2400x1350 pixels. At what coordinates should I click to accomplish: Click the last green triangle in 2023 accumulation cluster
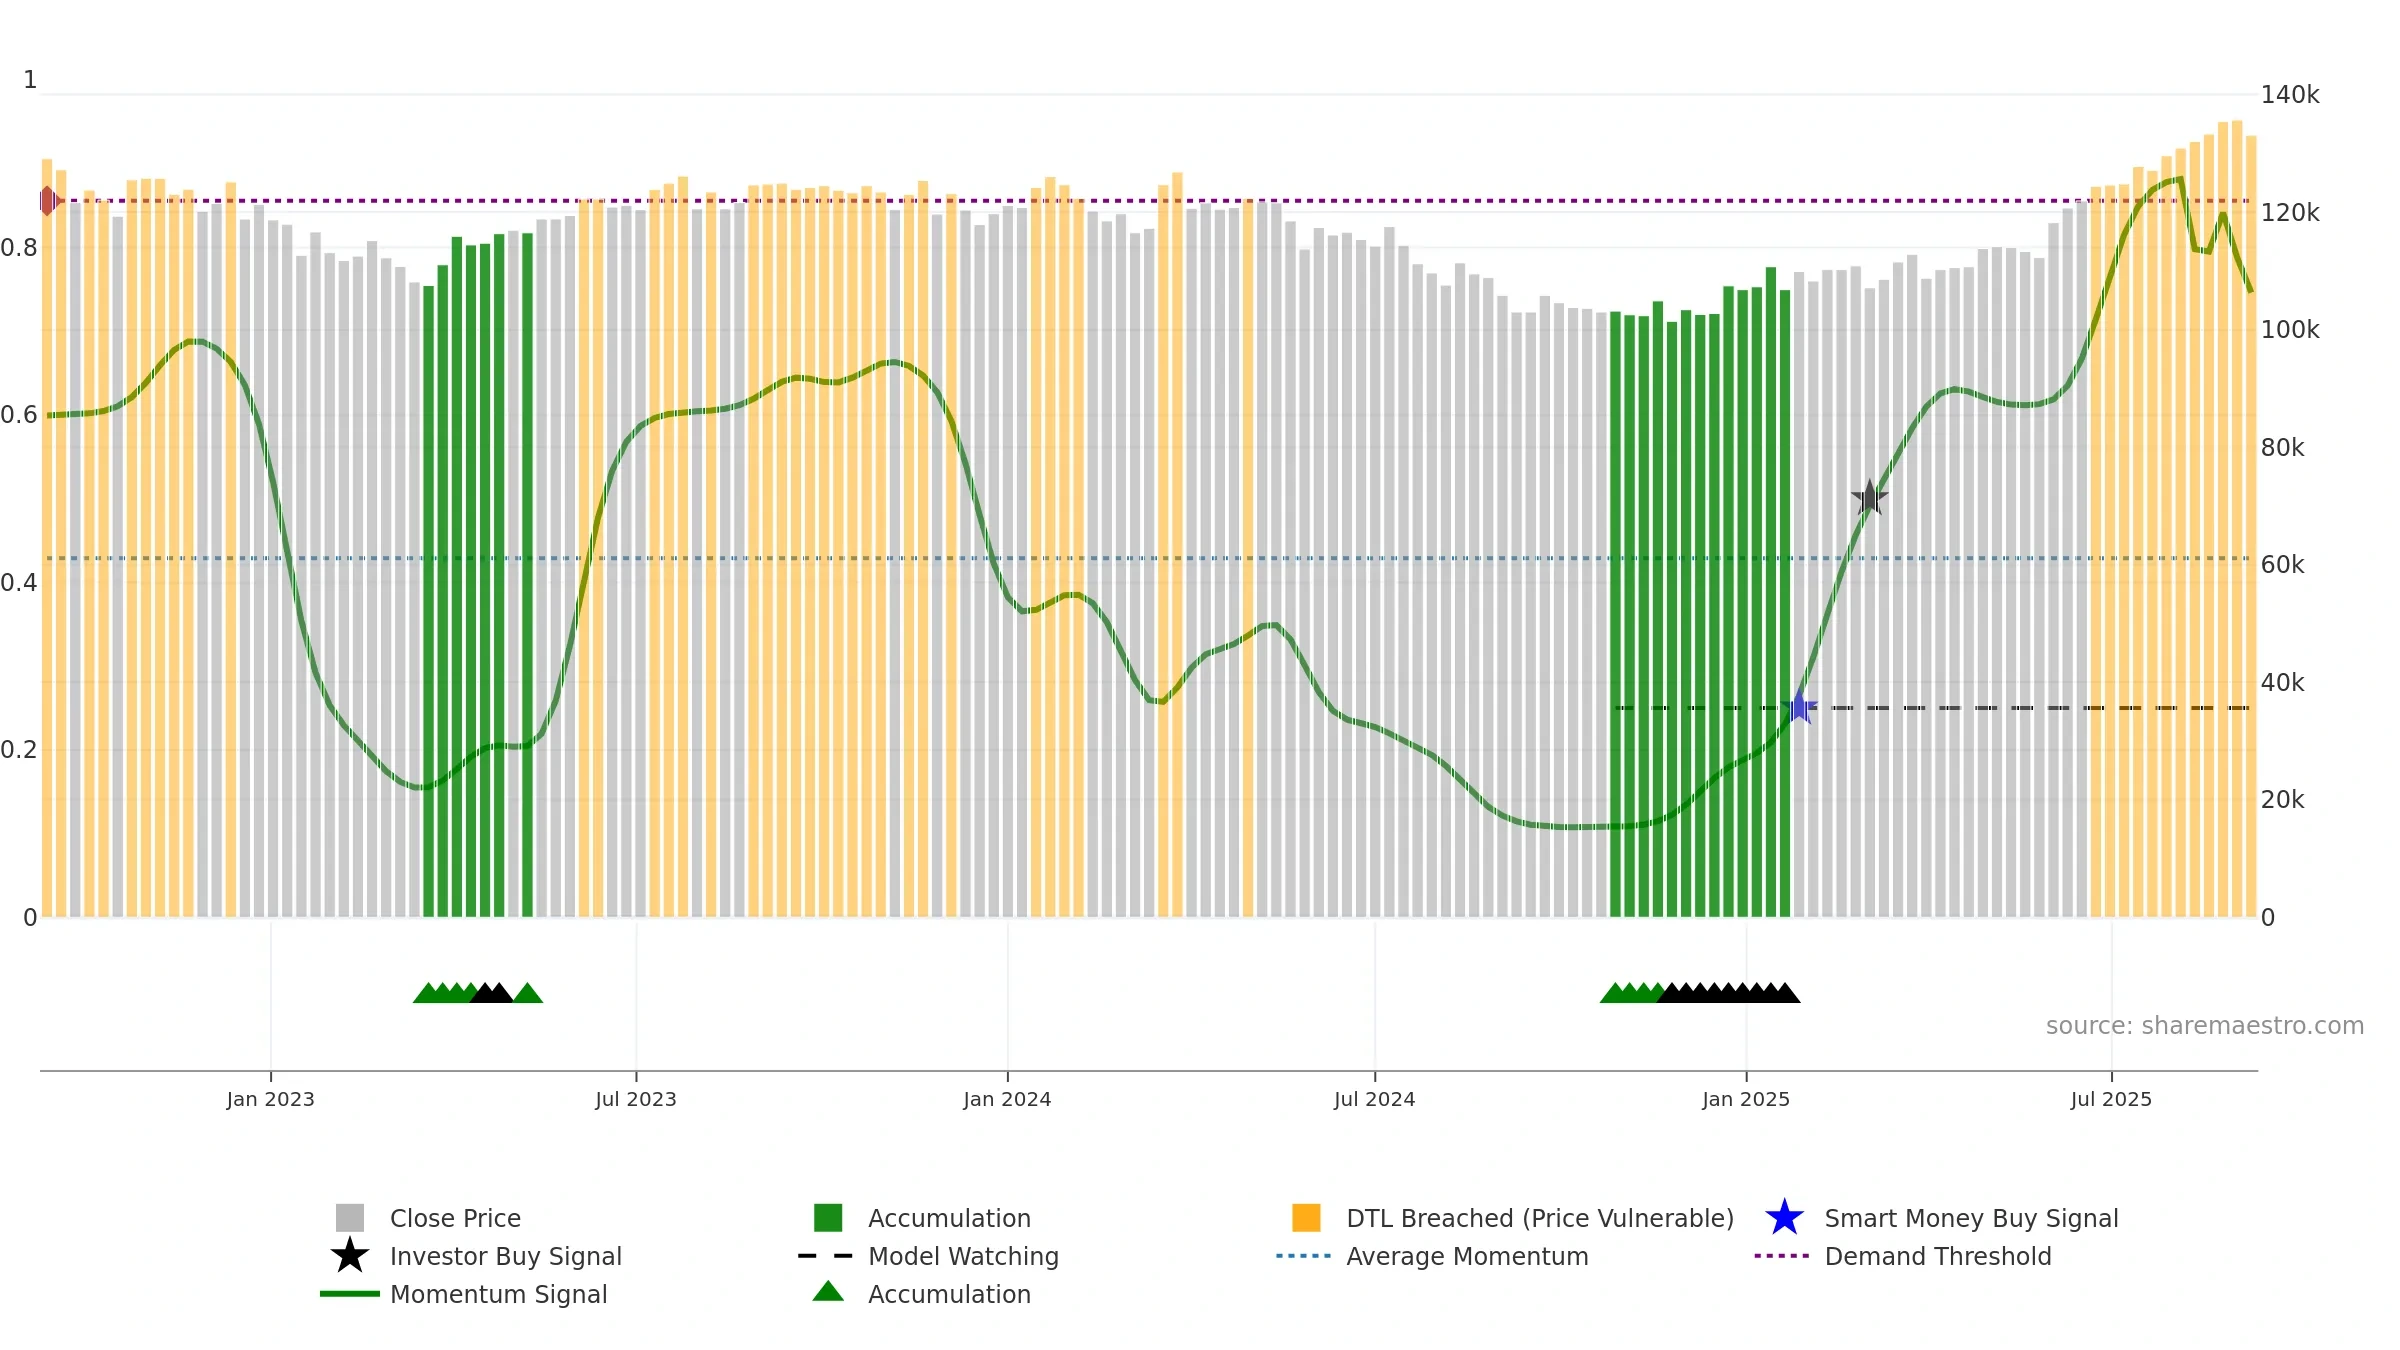click(x=527, y=993)
